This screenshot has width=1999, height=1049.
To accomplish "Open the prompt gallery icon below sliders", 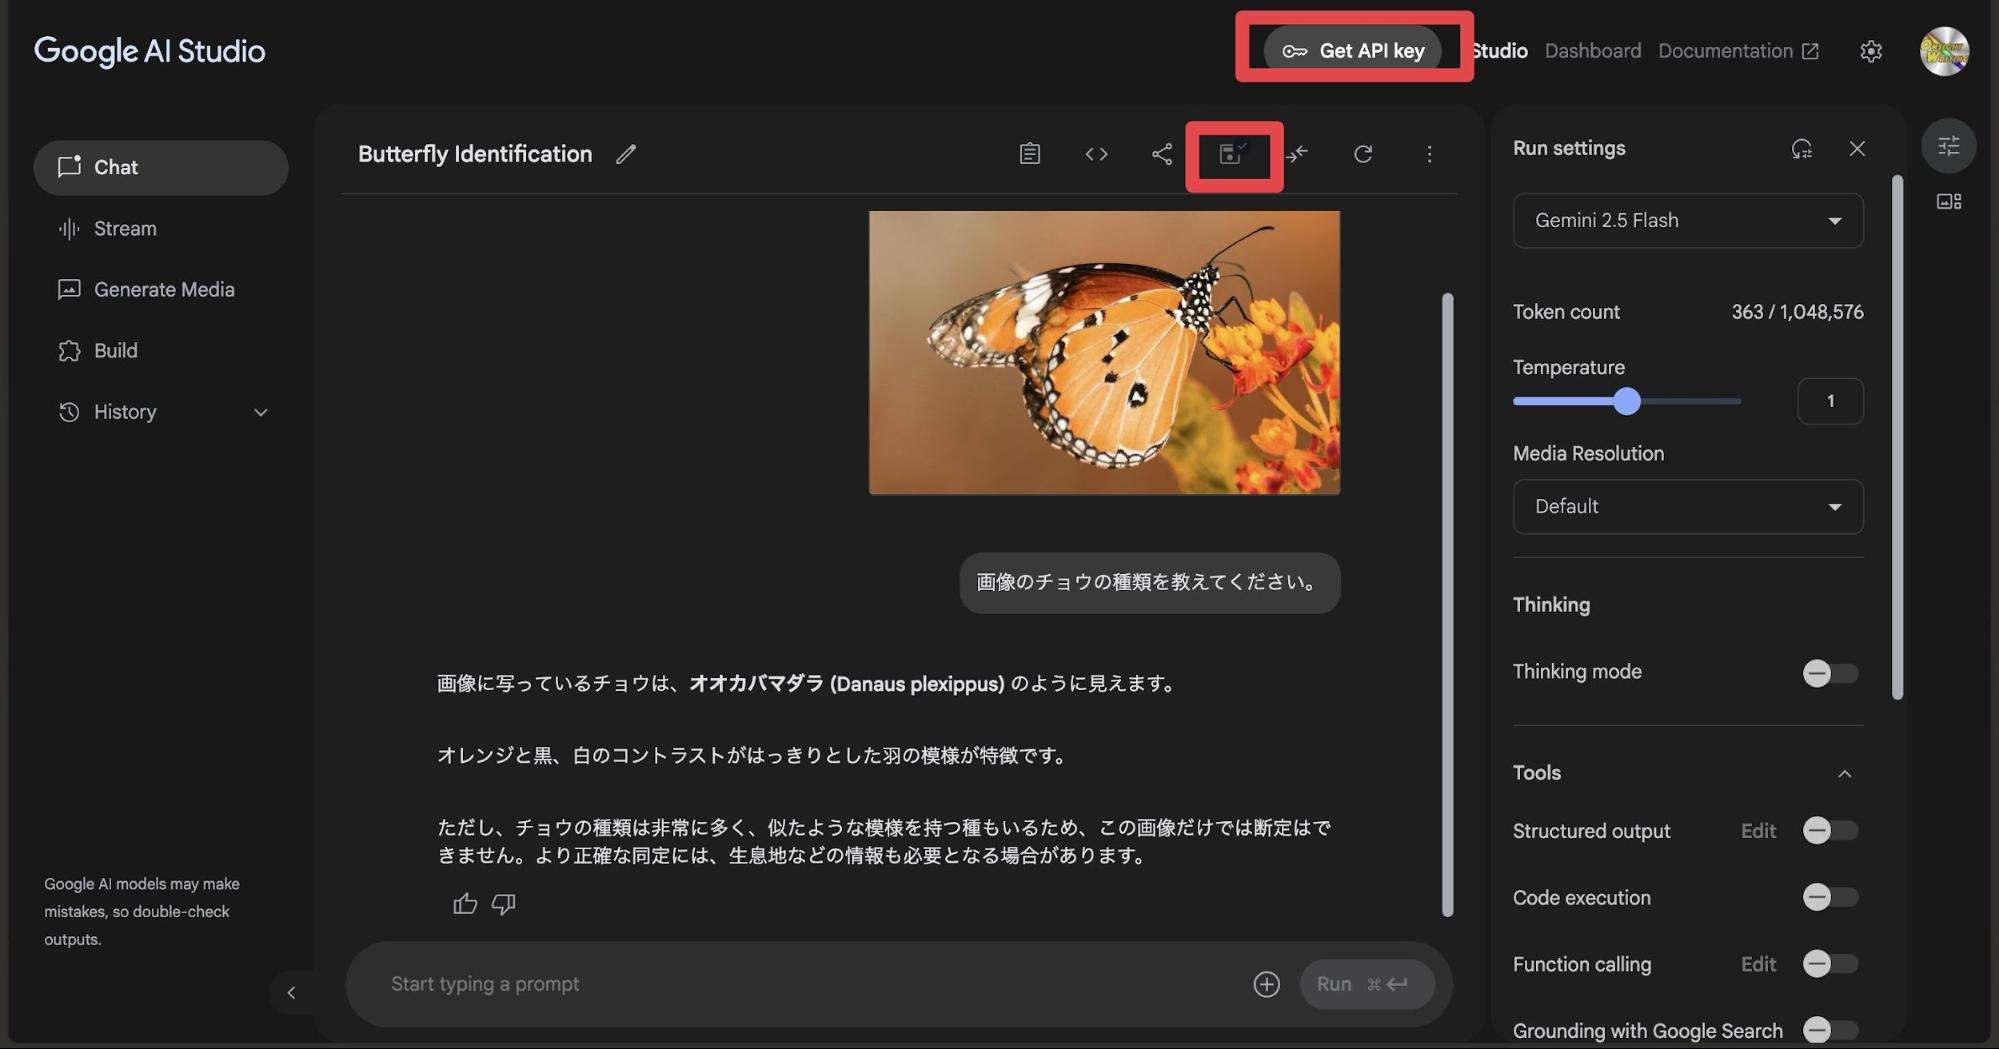I will [x=1948, y=201].
